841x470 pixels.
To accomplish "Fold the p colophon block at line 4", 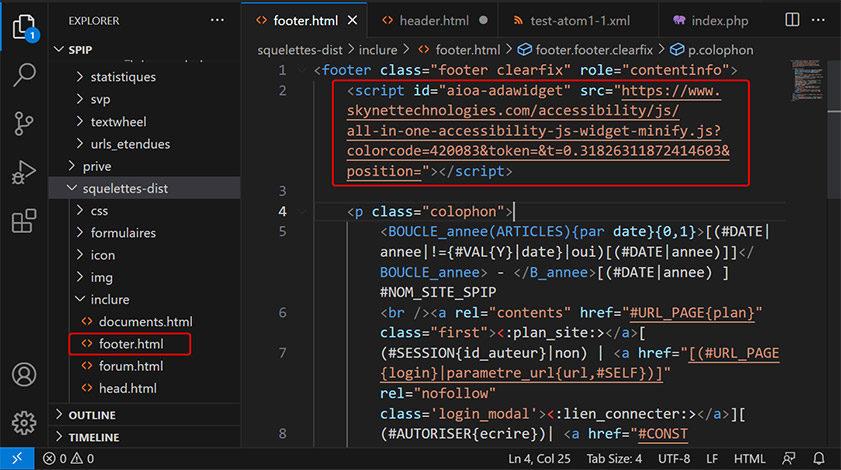I will [x=302, y=212].
